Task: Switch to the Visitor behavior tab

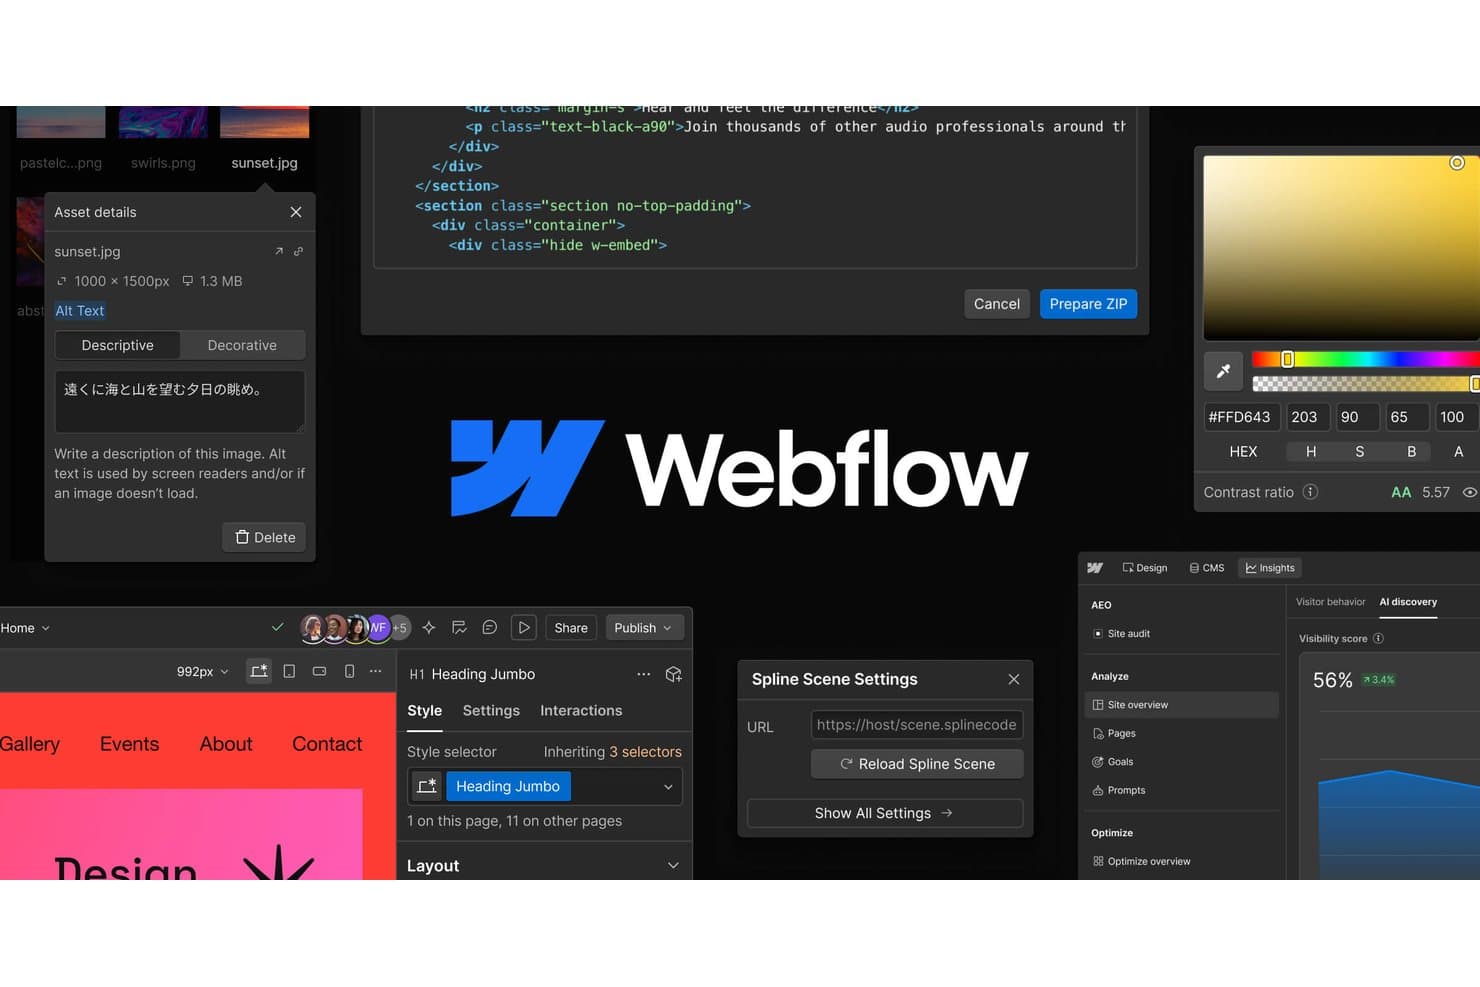Action: (1330, 602)
